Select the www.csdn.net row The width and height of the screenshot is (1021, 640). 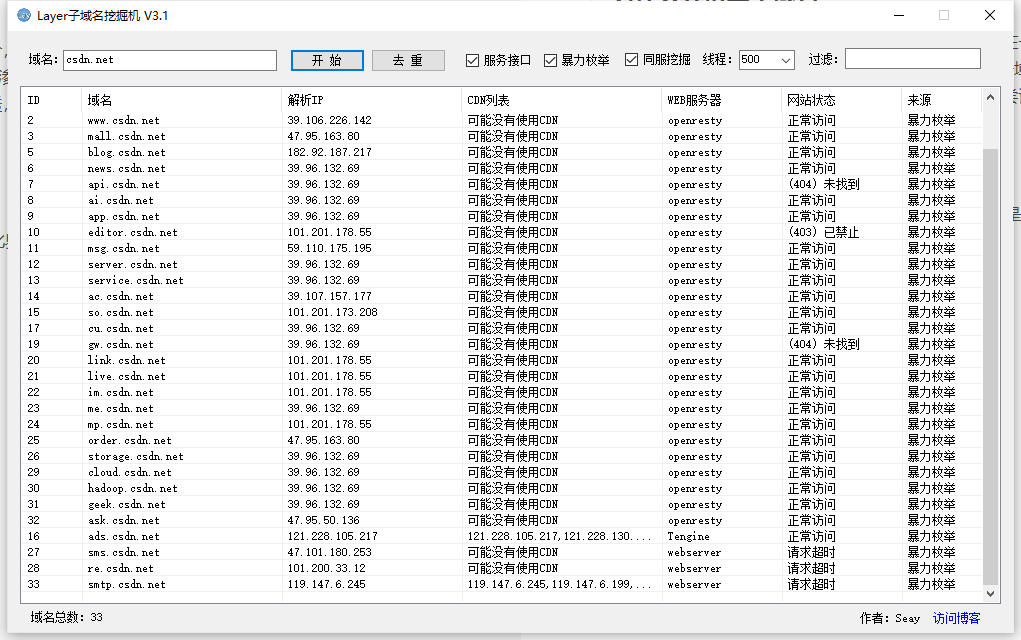click(501, 120)
